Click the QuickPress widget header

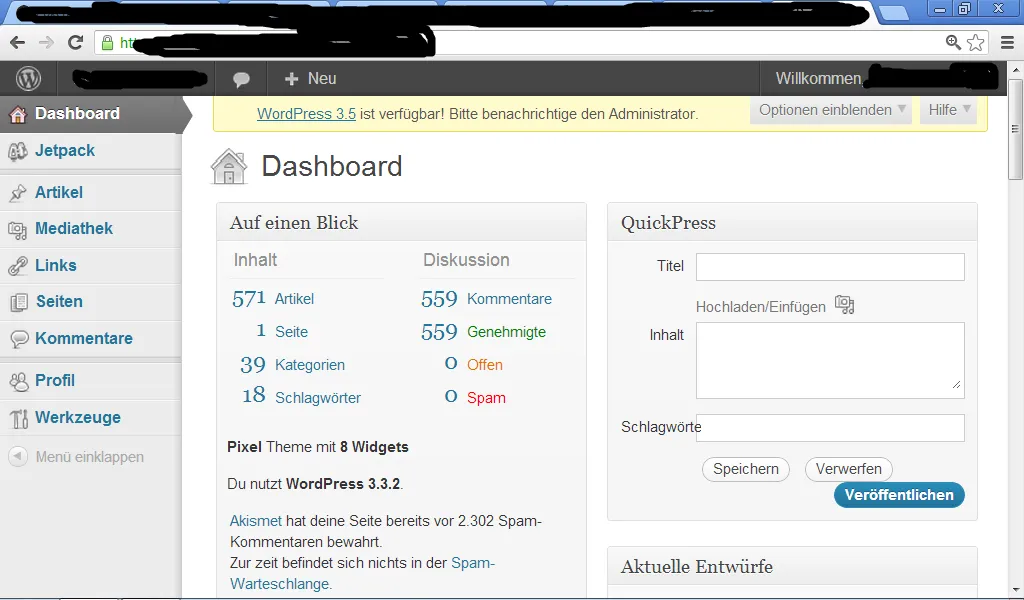pos(792,223)
